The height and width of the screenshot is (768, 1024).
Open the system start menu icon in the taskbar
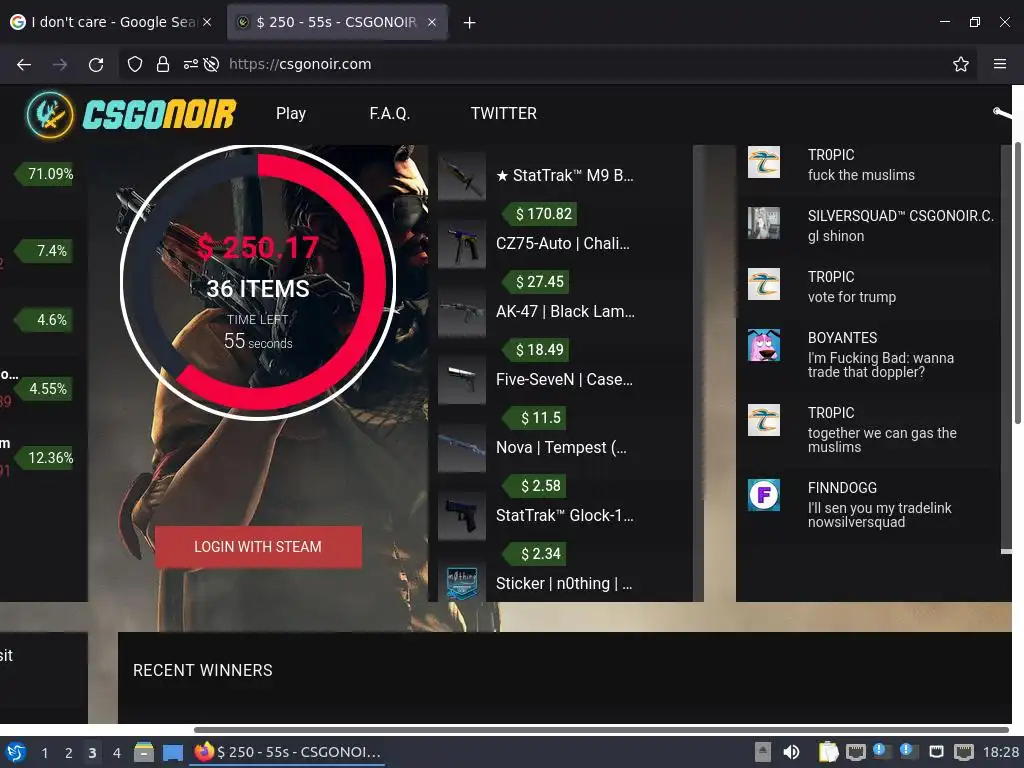(16, 752)
